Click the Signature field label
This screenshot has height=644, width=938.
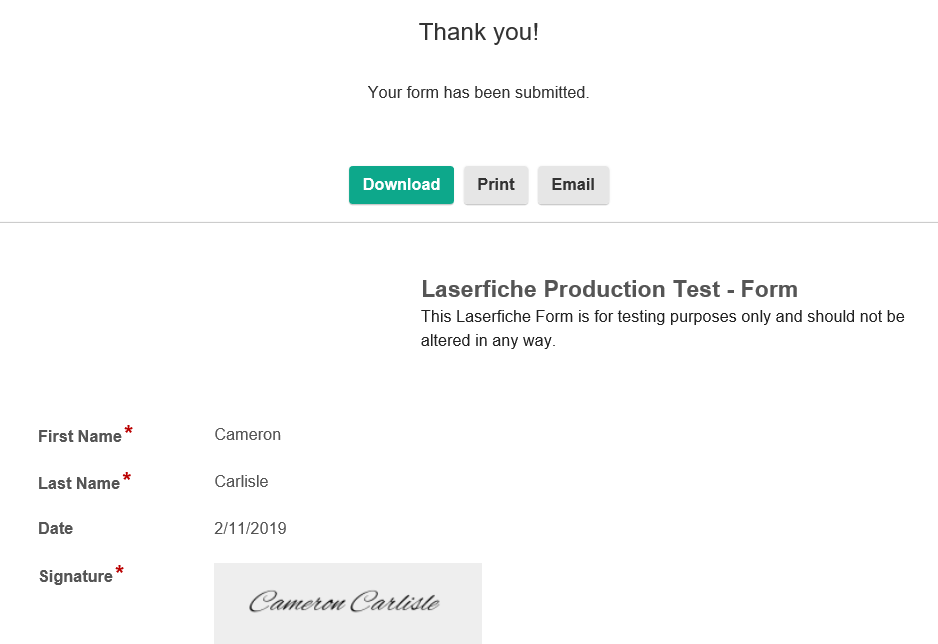point(75,576)
